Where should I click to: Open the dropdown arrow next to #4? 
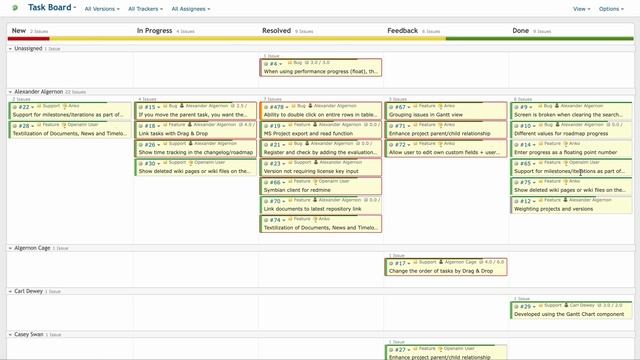tap(280, 64)
